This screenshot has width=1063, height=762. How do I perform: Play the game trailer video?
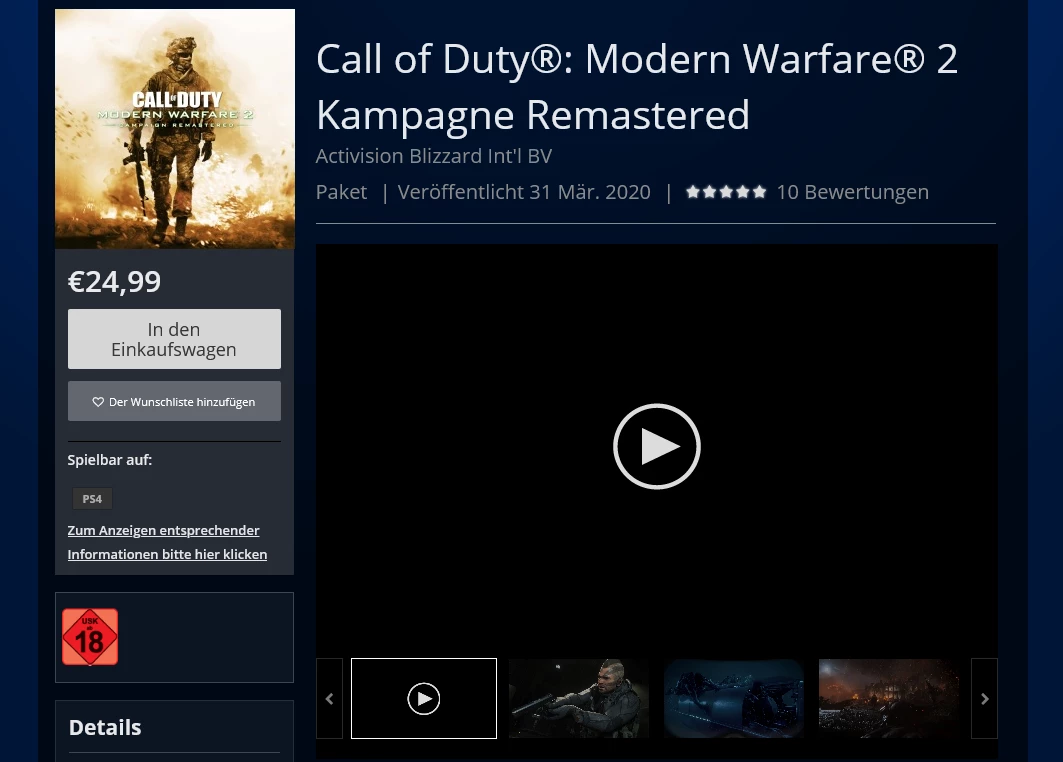[x=656, y=446]
